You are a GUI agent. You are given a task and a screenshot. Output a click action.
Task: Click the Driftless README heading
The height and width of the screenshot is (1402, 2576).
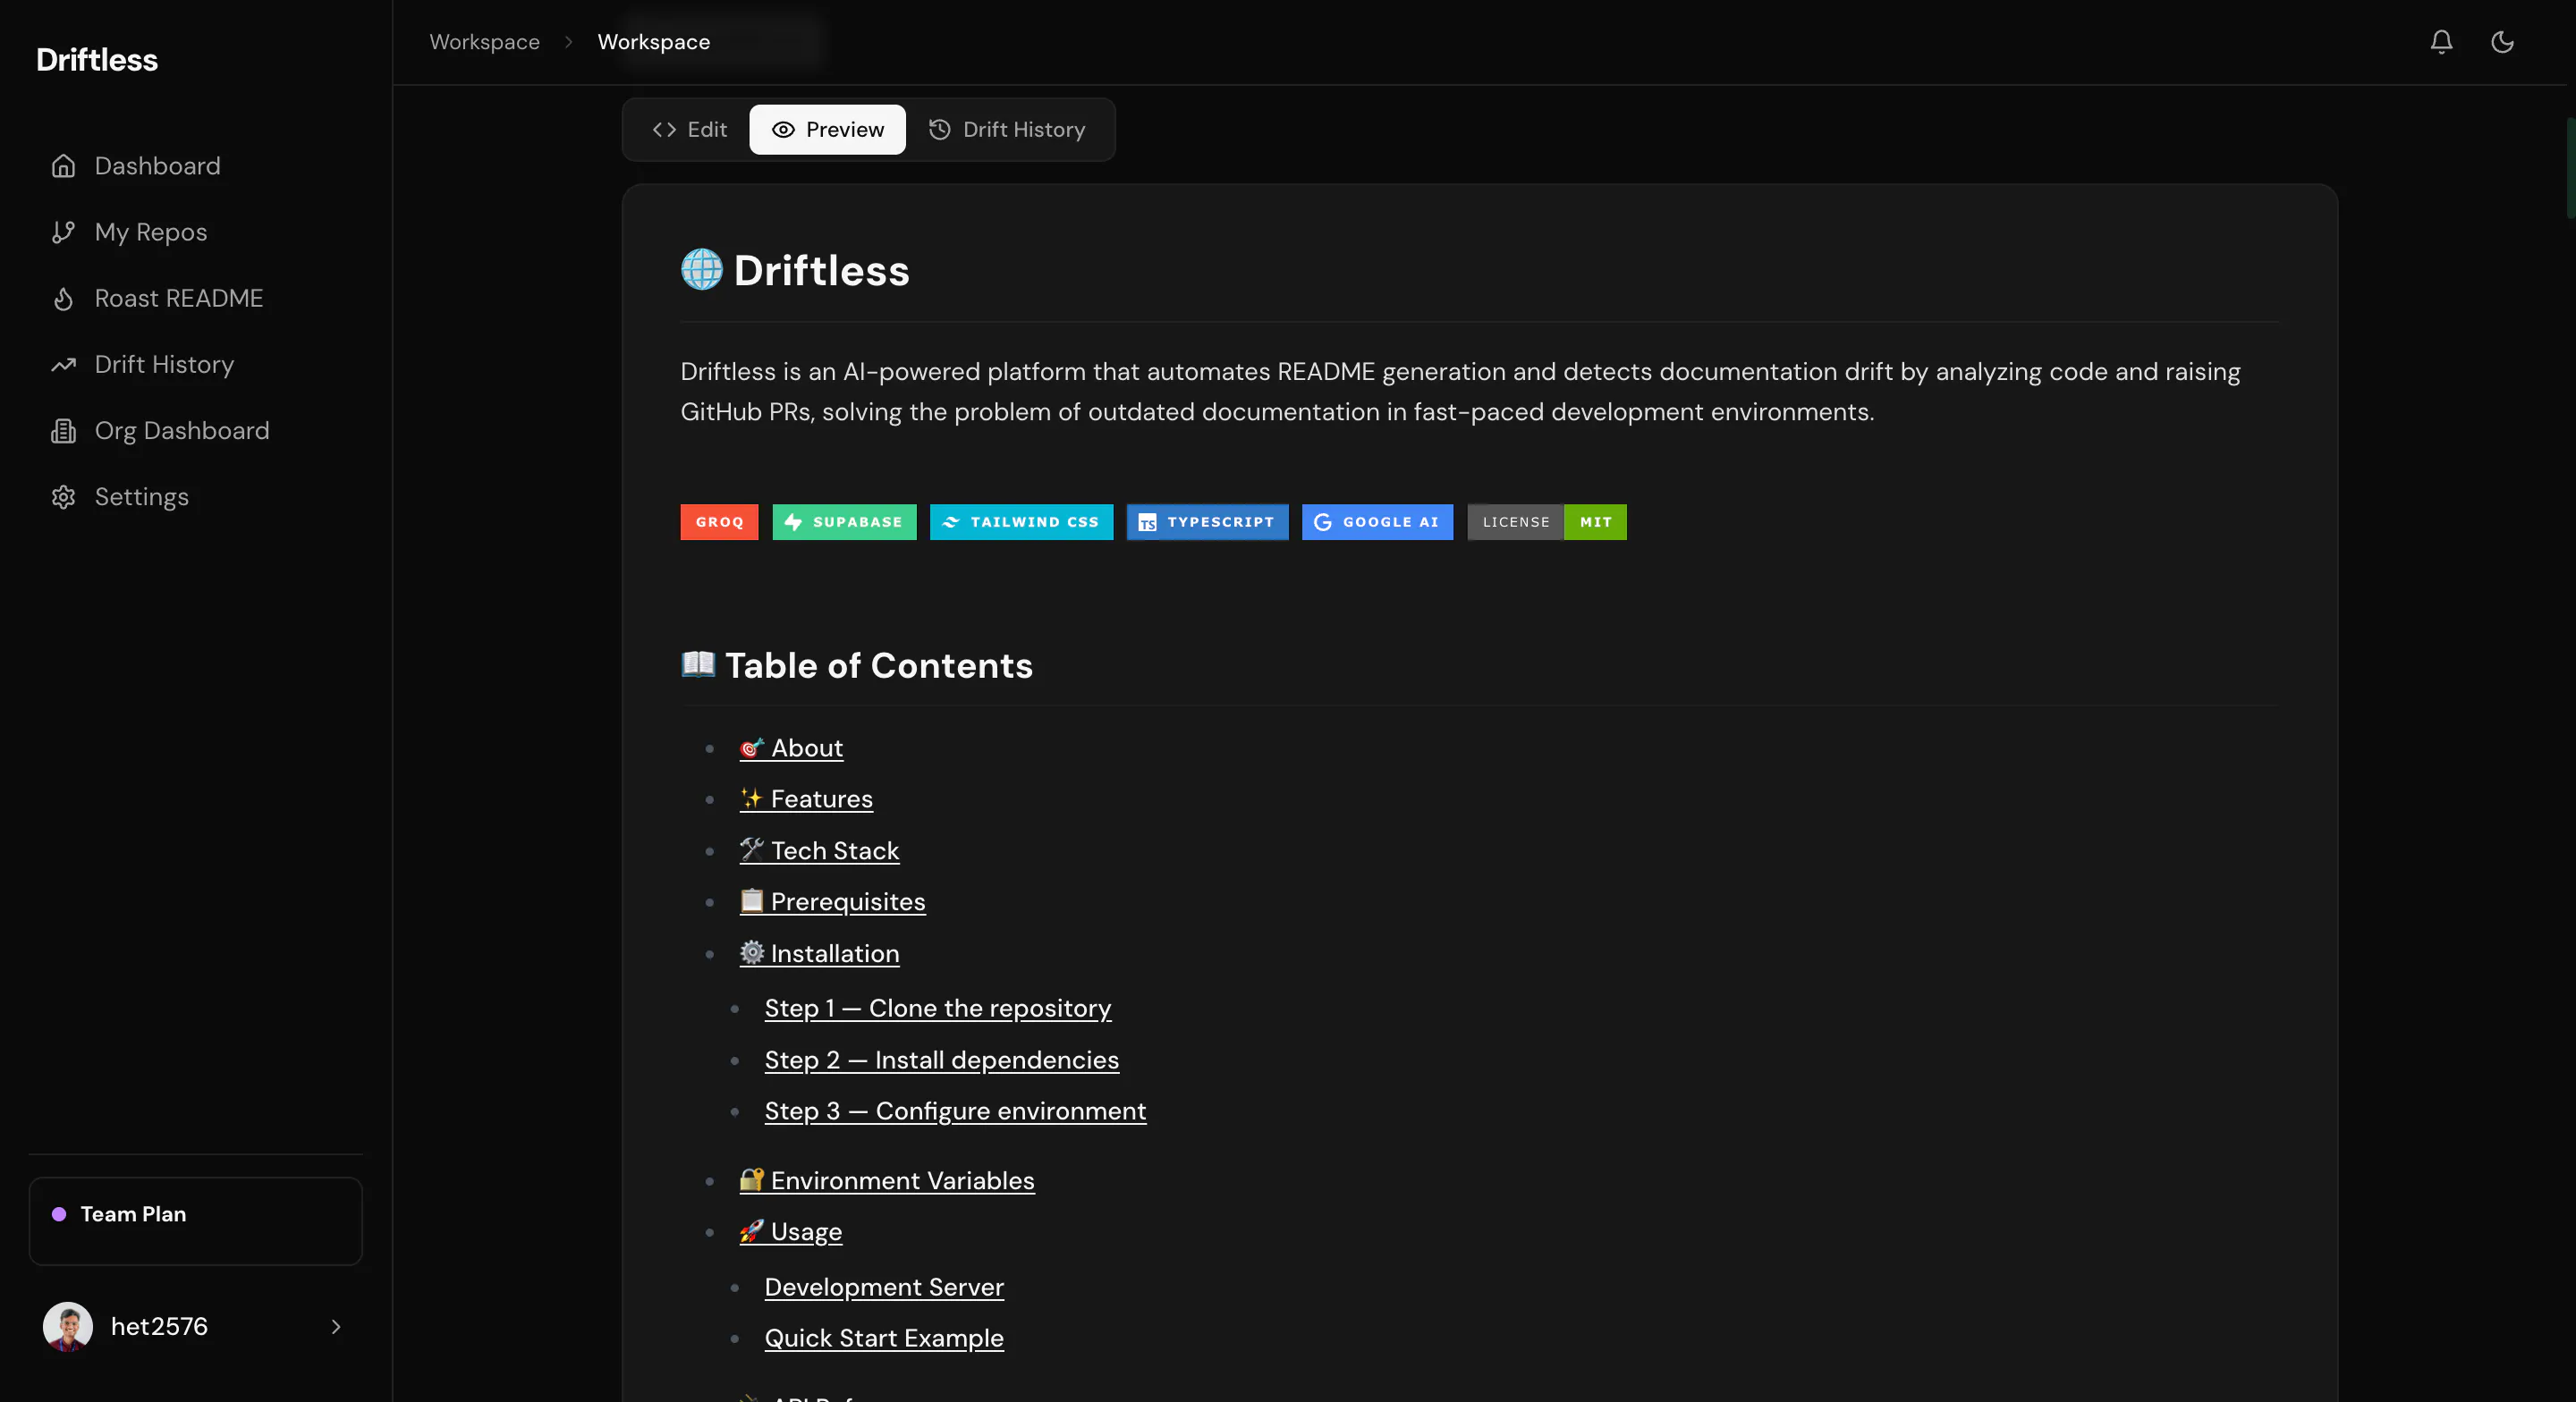coord(821,270)
